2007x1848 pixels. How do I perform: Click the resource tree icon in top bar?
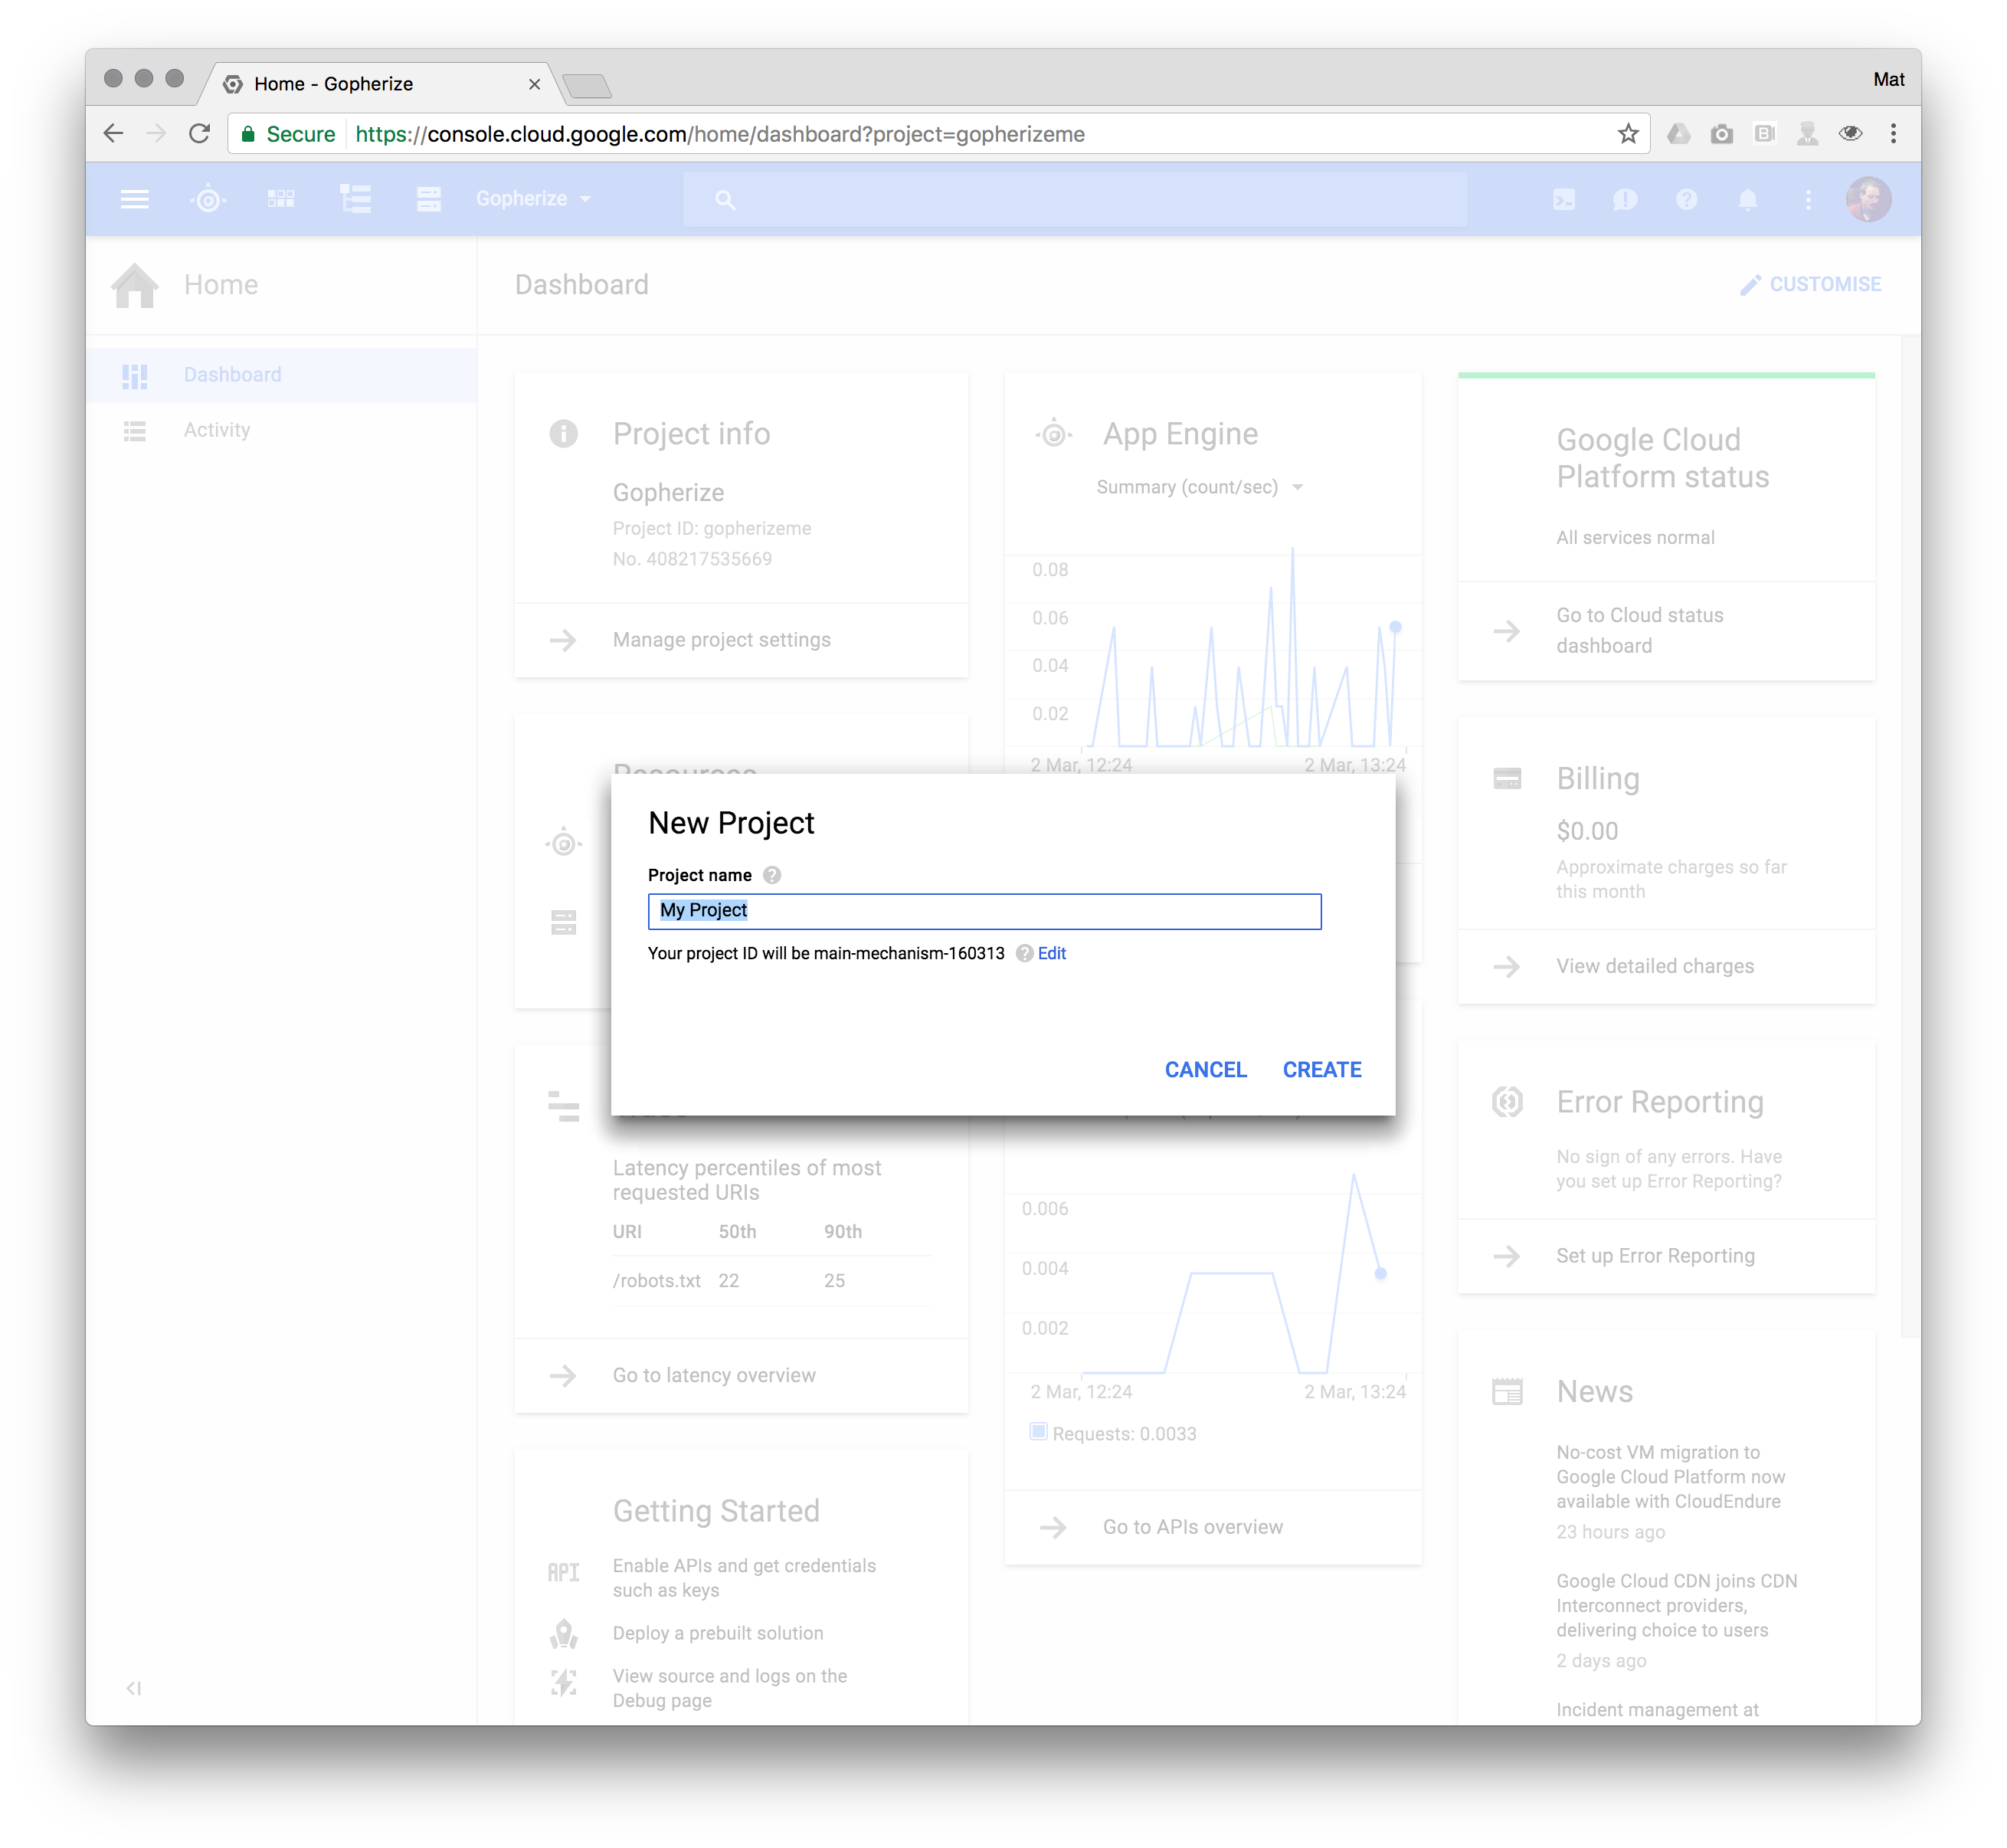[x=355, y=199]
